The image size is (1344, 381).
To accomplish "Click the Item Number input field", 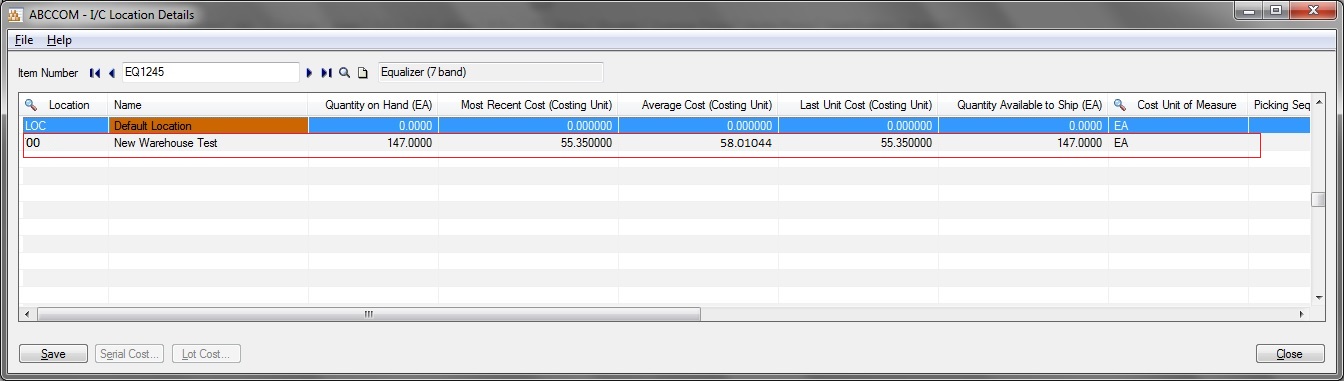I will coord(210,72).
